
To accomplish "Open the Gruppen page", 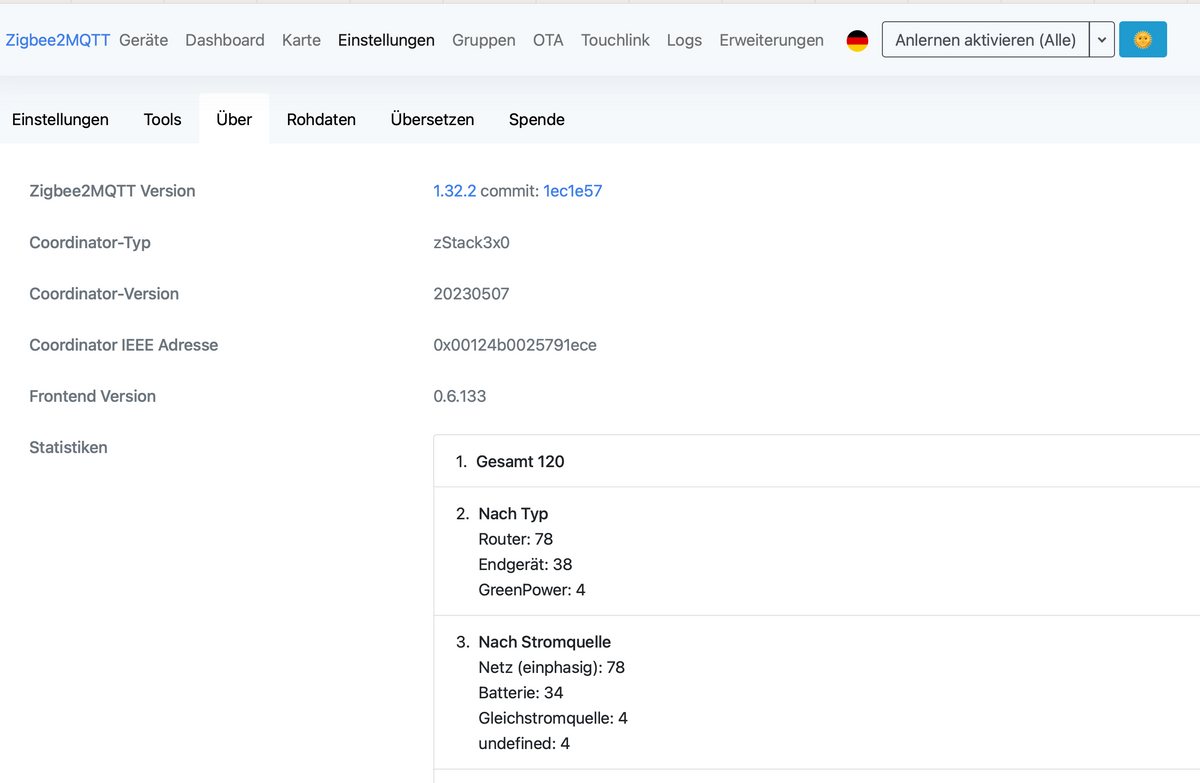I will (484, 40).
